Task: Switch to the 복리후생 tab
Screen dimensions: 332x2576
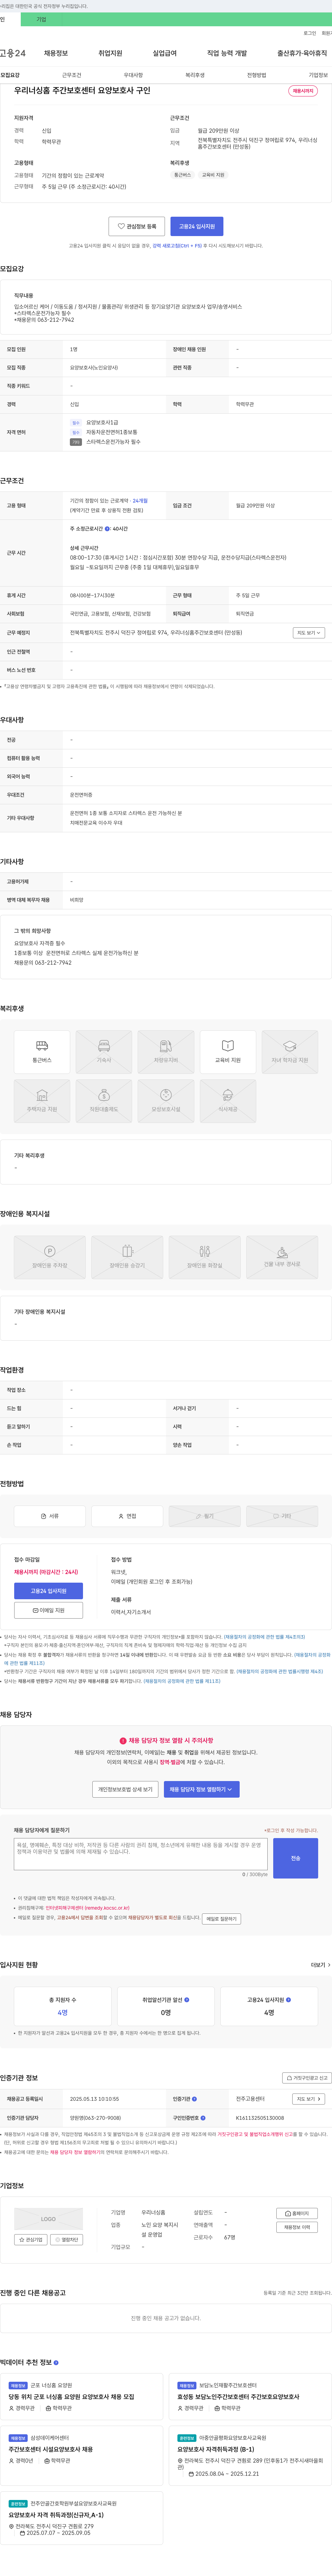Action: pyautogui.click(x=195, y=75)
